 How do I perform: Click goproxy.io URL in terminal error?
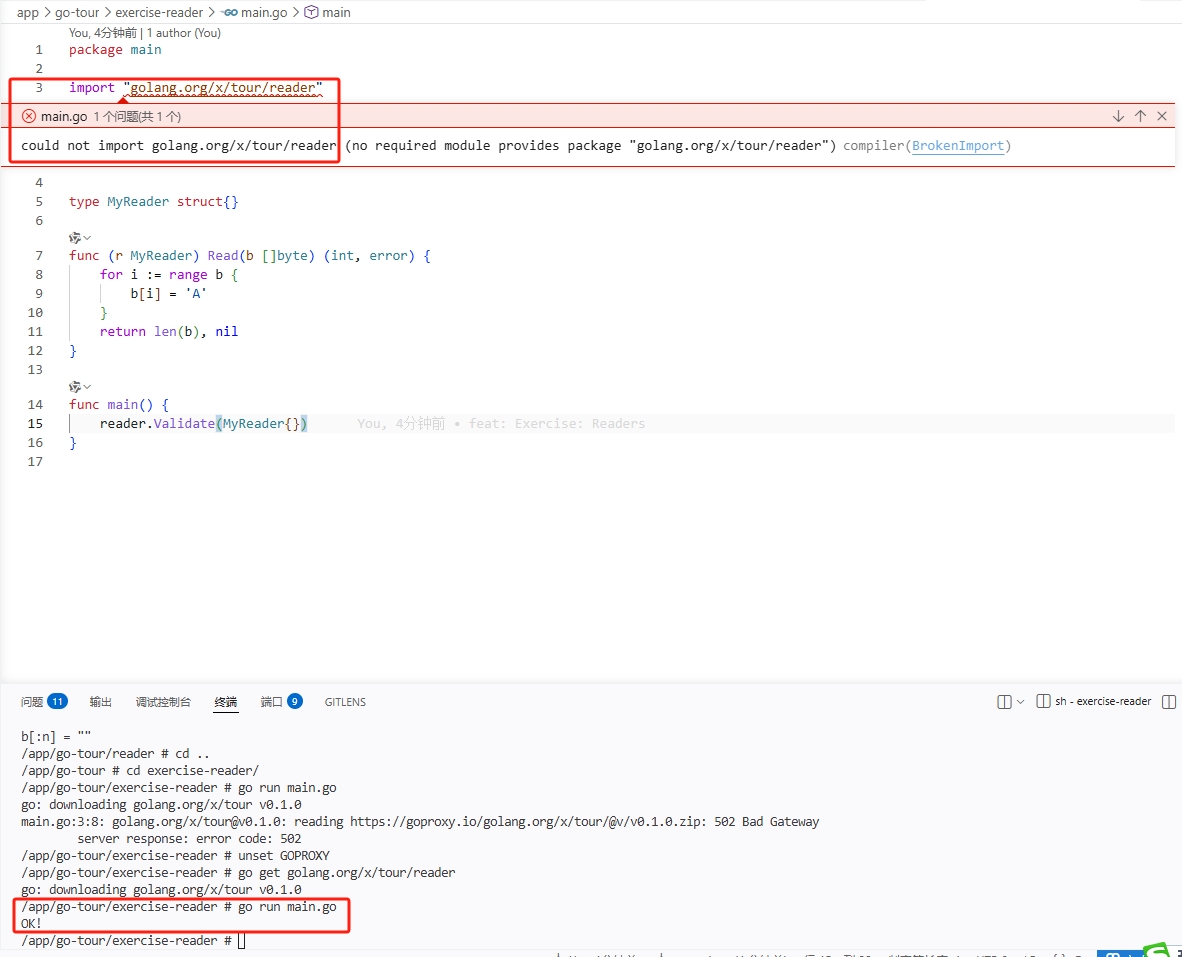point(527,821)
